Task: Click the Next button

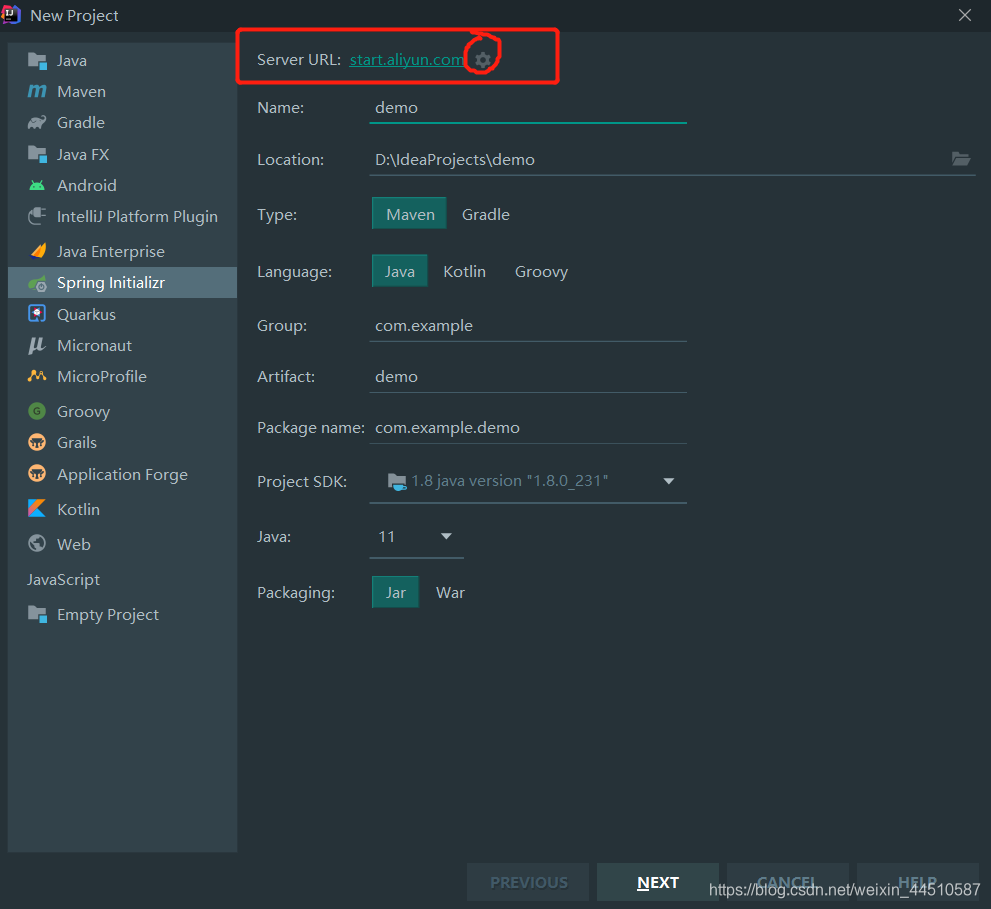Action: click(x=658, y=882)
